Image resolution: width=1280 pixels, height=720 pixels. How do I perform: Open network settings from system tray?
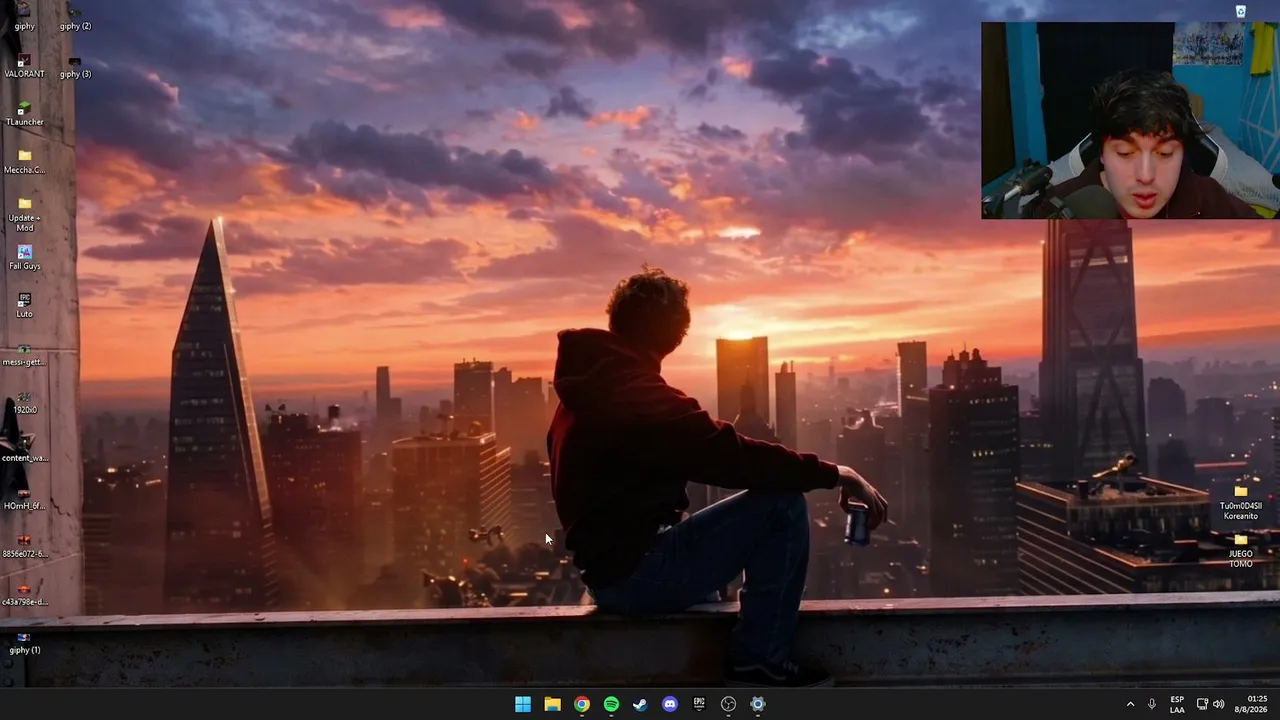(x=1202, y=704)
